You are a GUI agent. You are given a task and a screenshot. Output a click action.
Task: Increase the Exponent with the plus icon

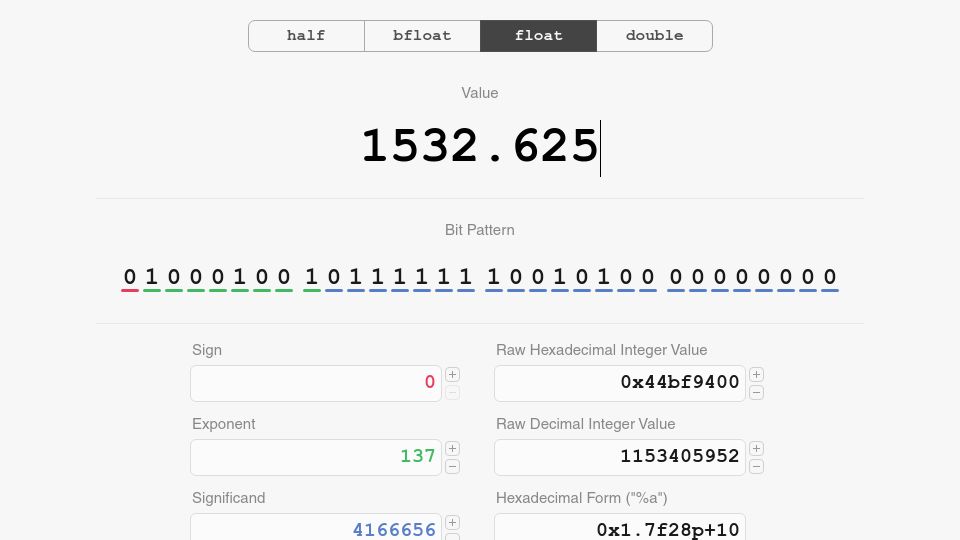[x=452, y=449]
